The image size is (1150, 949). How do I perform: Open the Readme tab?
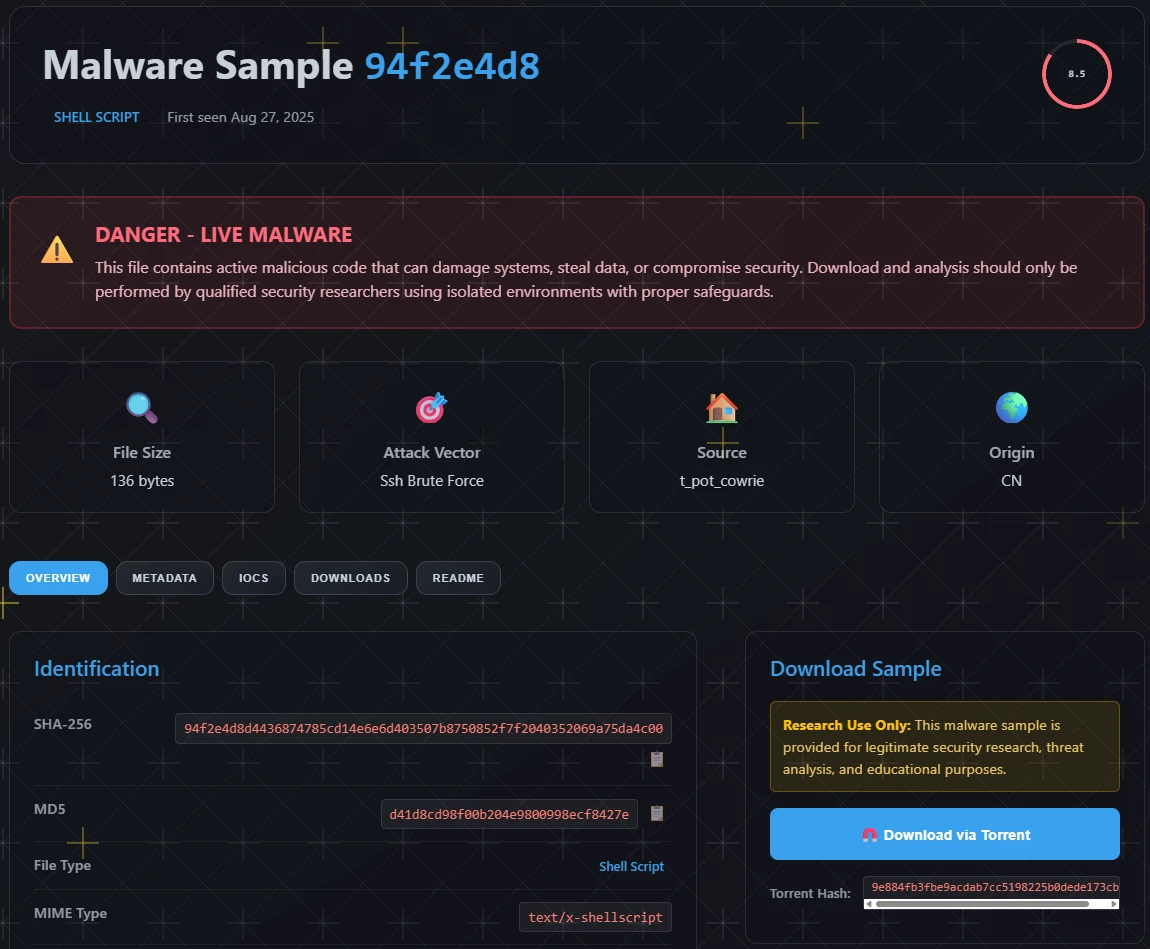pyautogui.click(x=458, y=578)
